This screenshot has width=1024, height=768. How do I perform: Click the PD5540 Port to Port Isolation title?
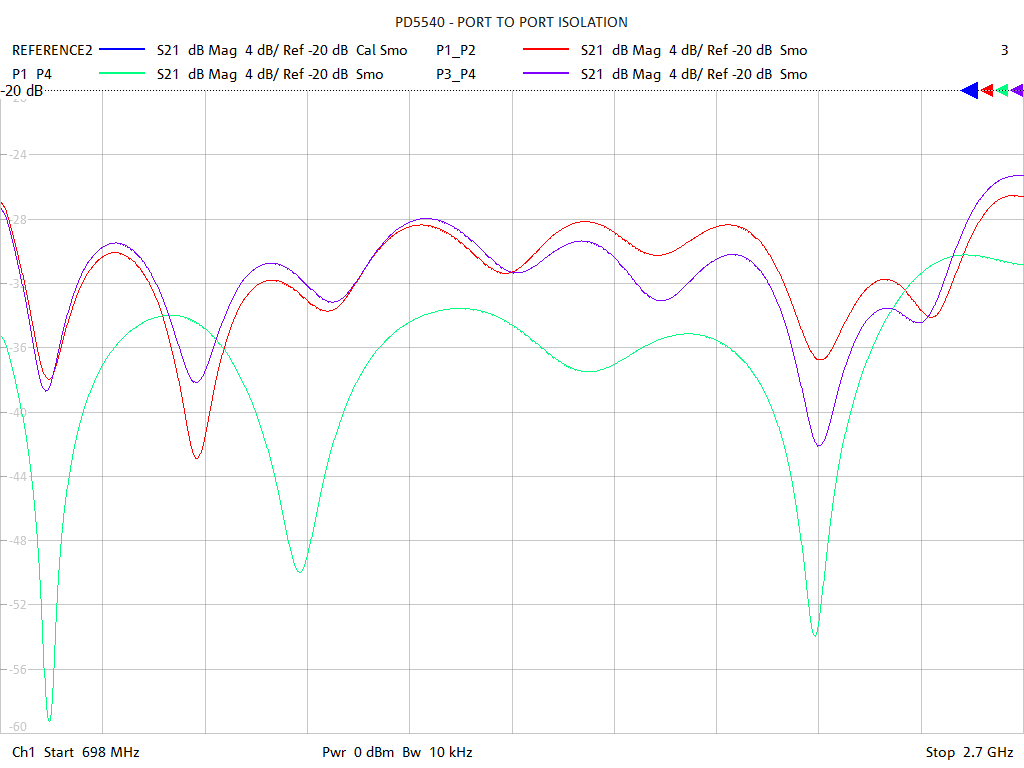coord(512,22)
